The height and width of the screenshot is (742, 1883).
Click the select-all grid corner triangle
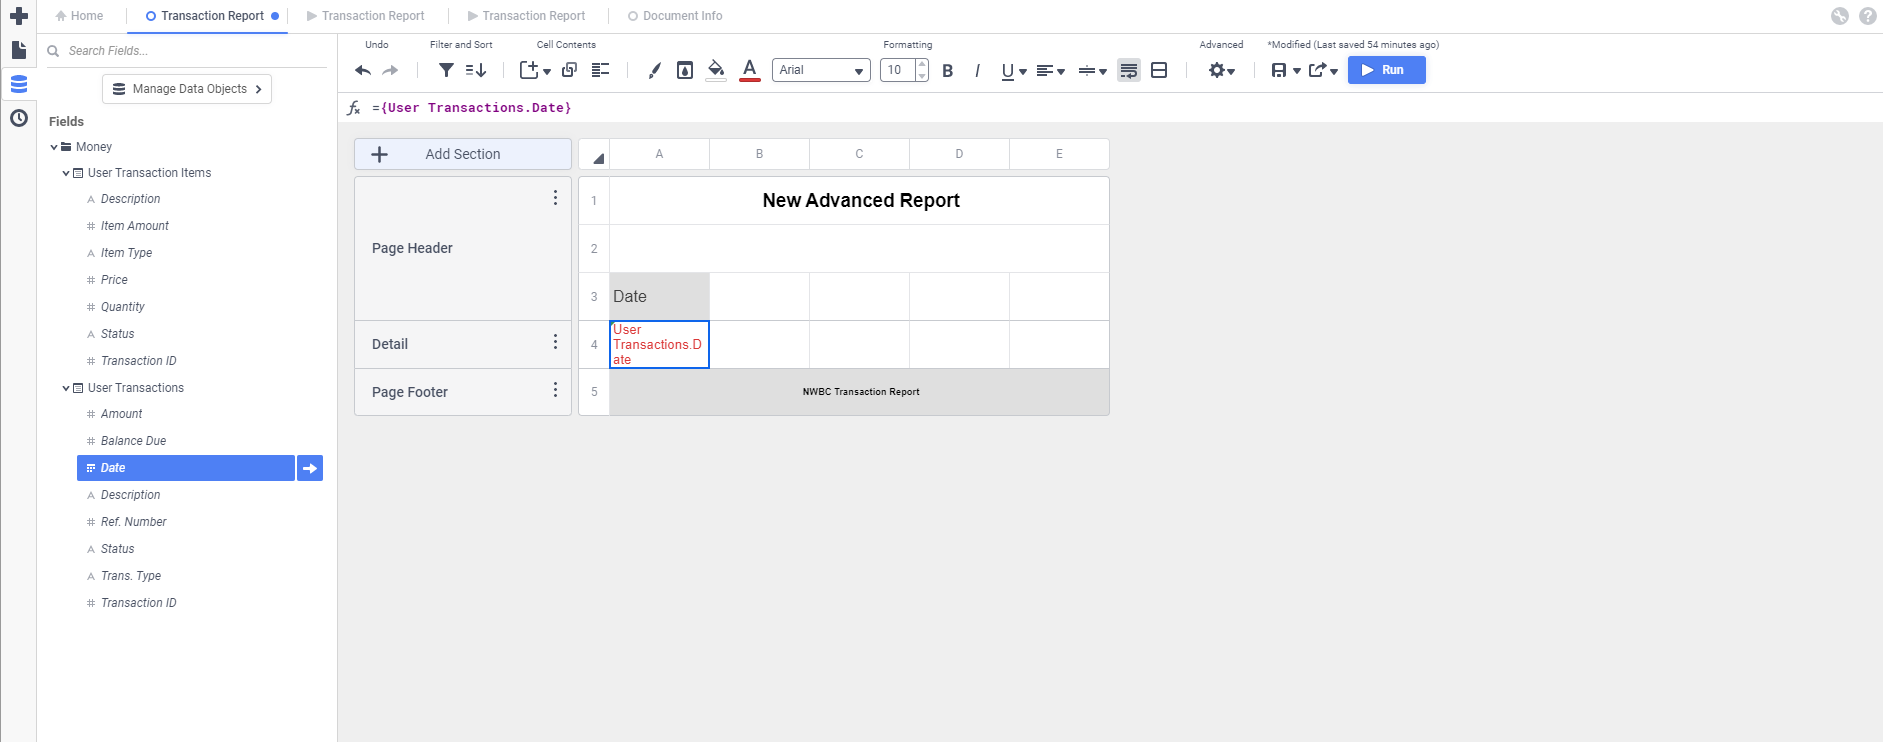[x=598, y=158]
